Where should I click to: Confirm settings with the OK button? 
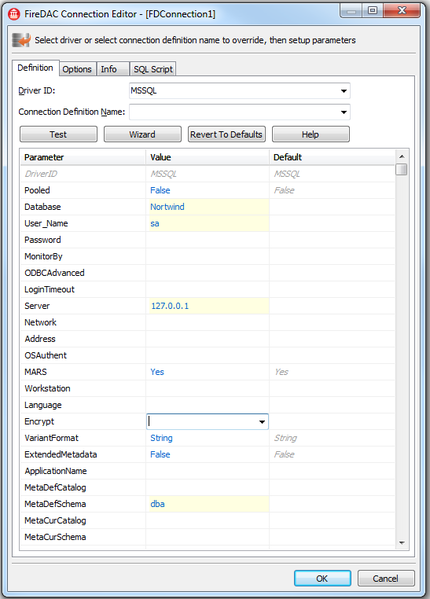[x=322, y=578]
